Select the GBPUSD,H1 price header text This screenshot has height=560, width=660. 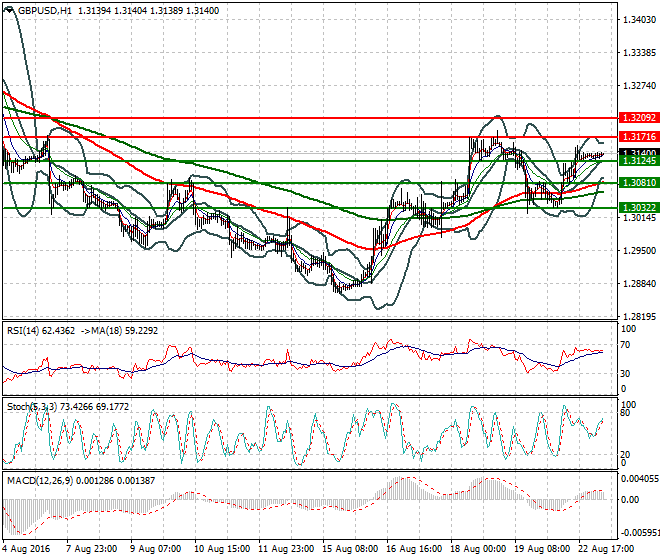(119, 11)
